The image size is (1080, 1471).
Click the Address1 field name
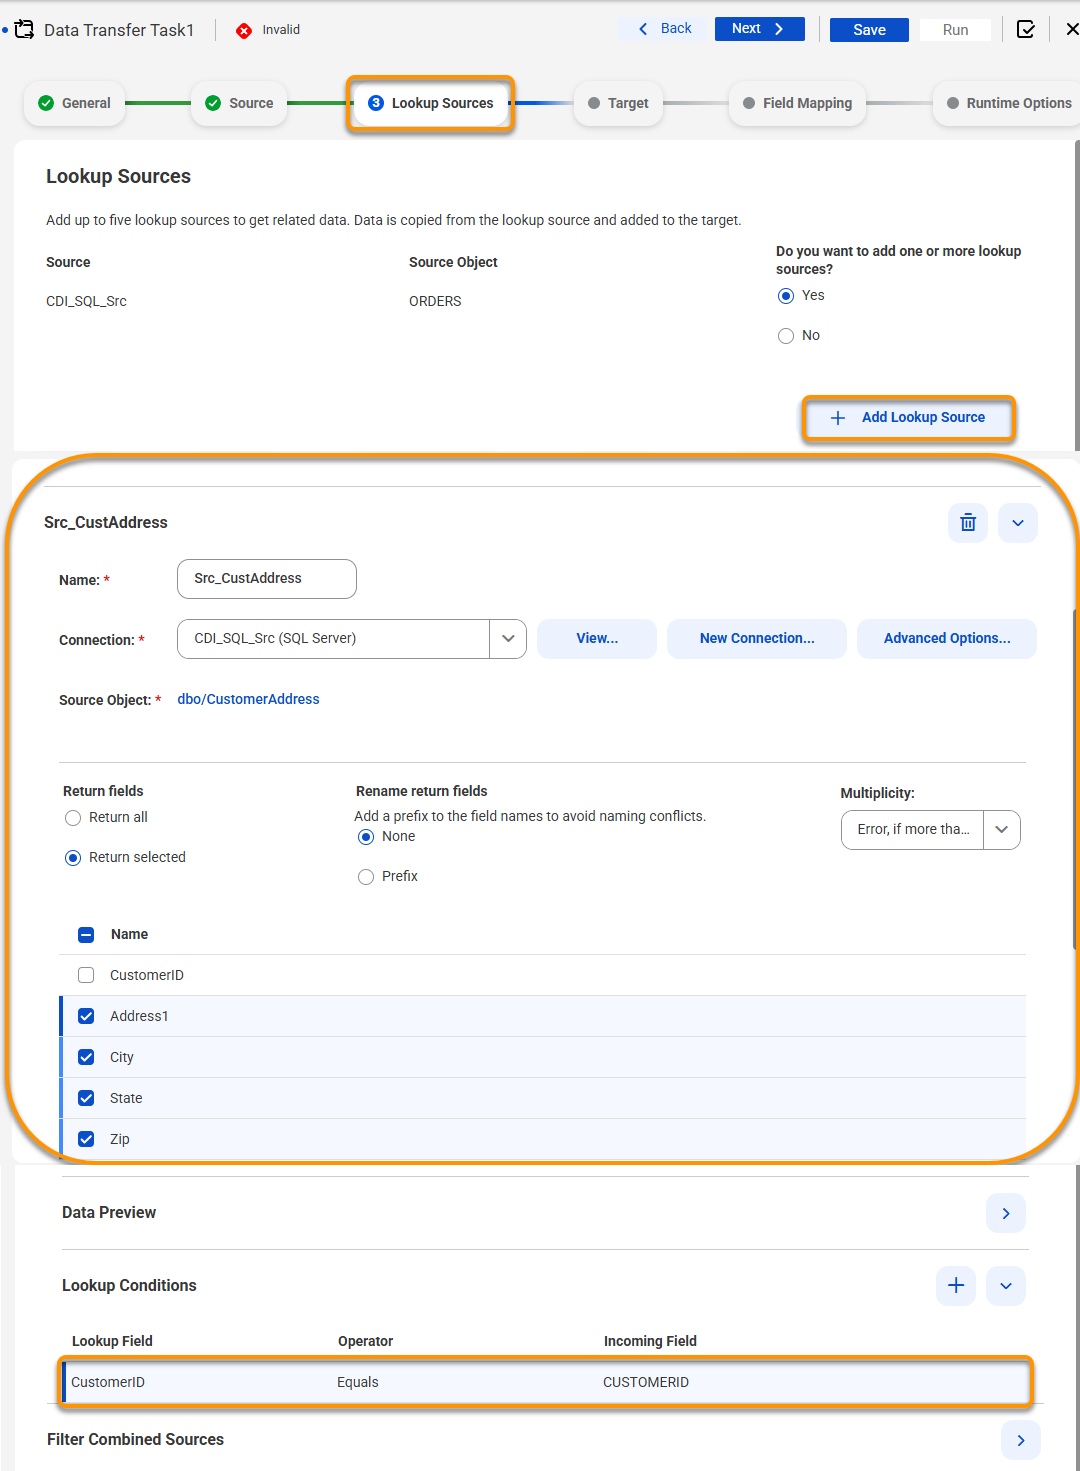pyautogui.click(x=139, y=1016)
